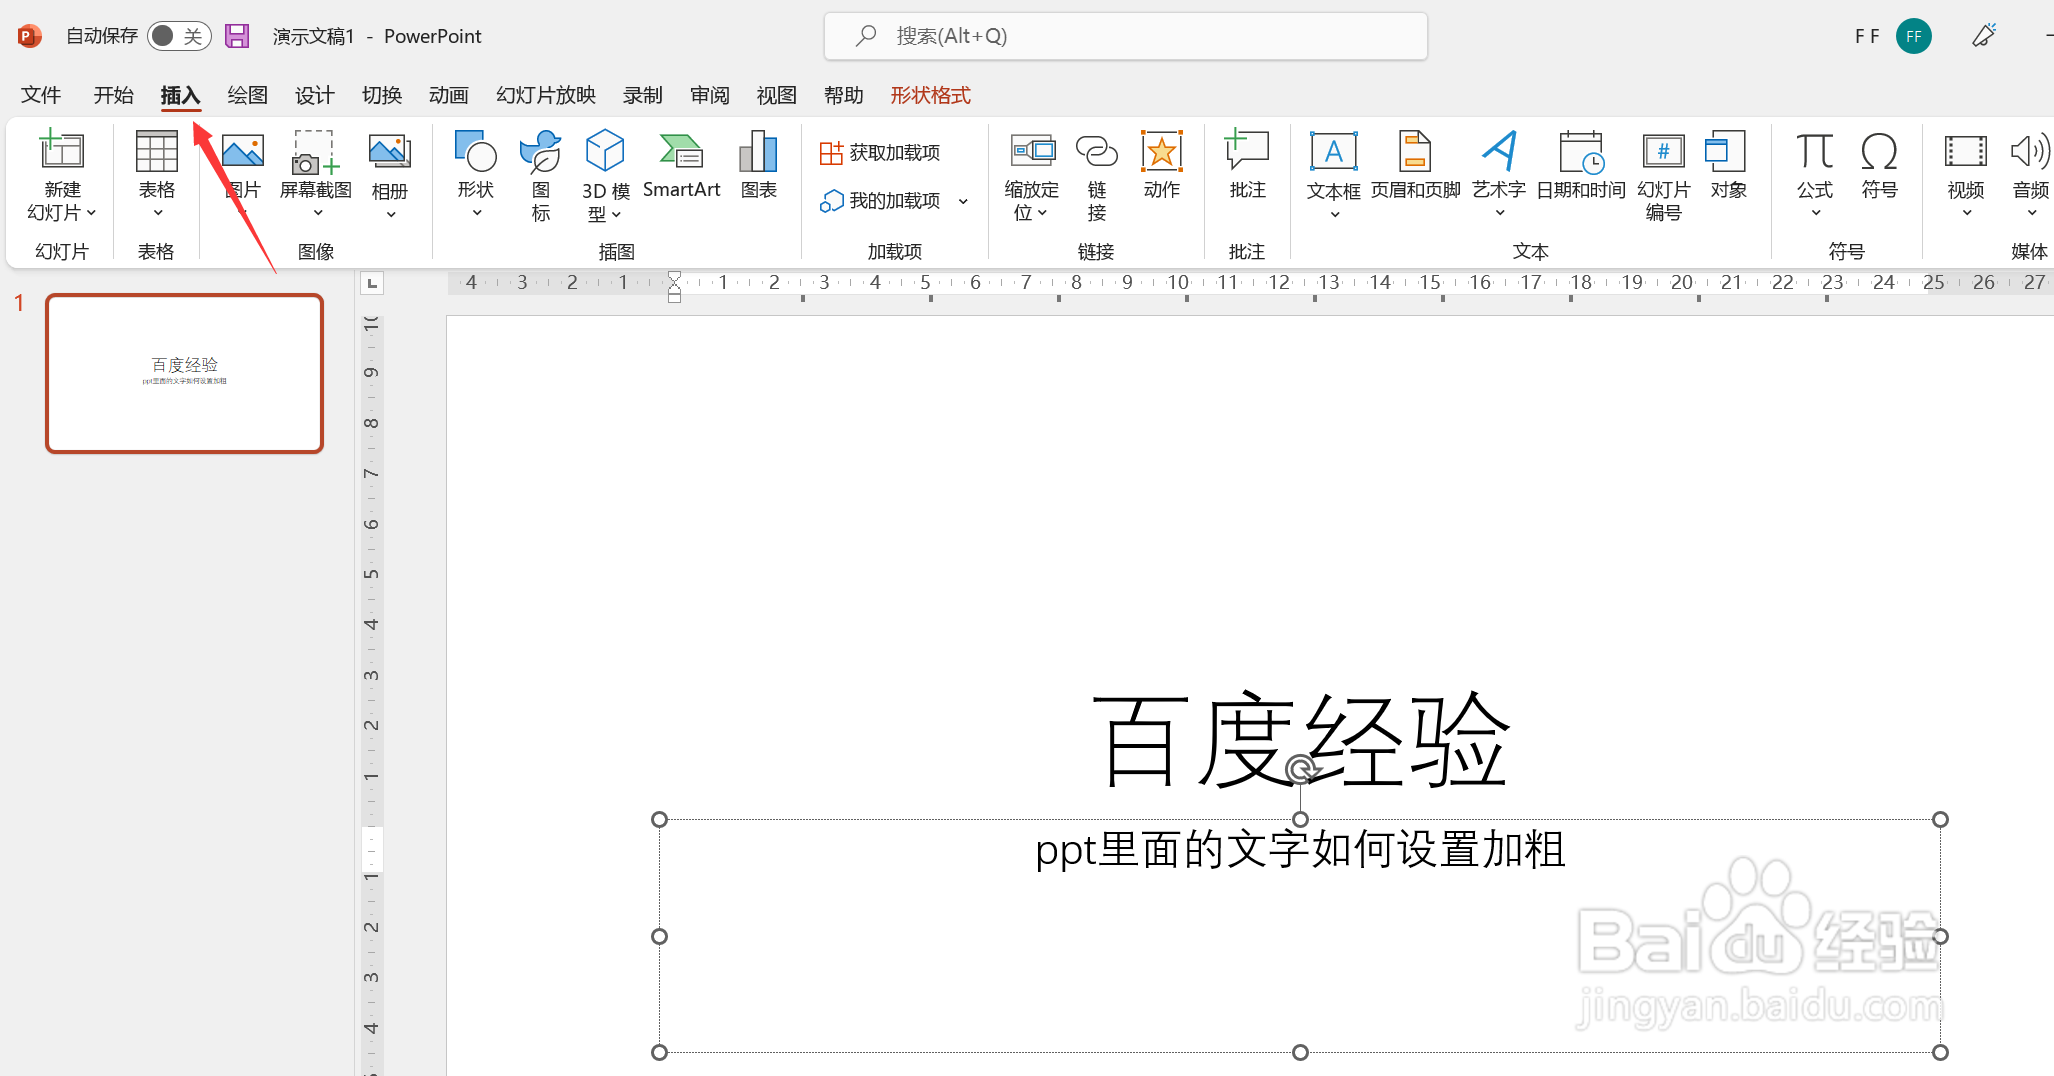The height and width of the screenshot is (1076, 2054).
Task: Open the FF account avatar
Action: pyautogui.click(x=1913, y=36)
